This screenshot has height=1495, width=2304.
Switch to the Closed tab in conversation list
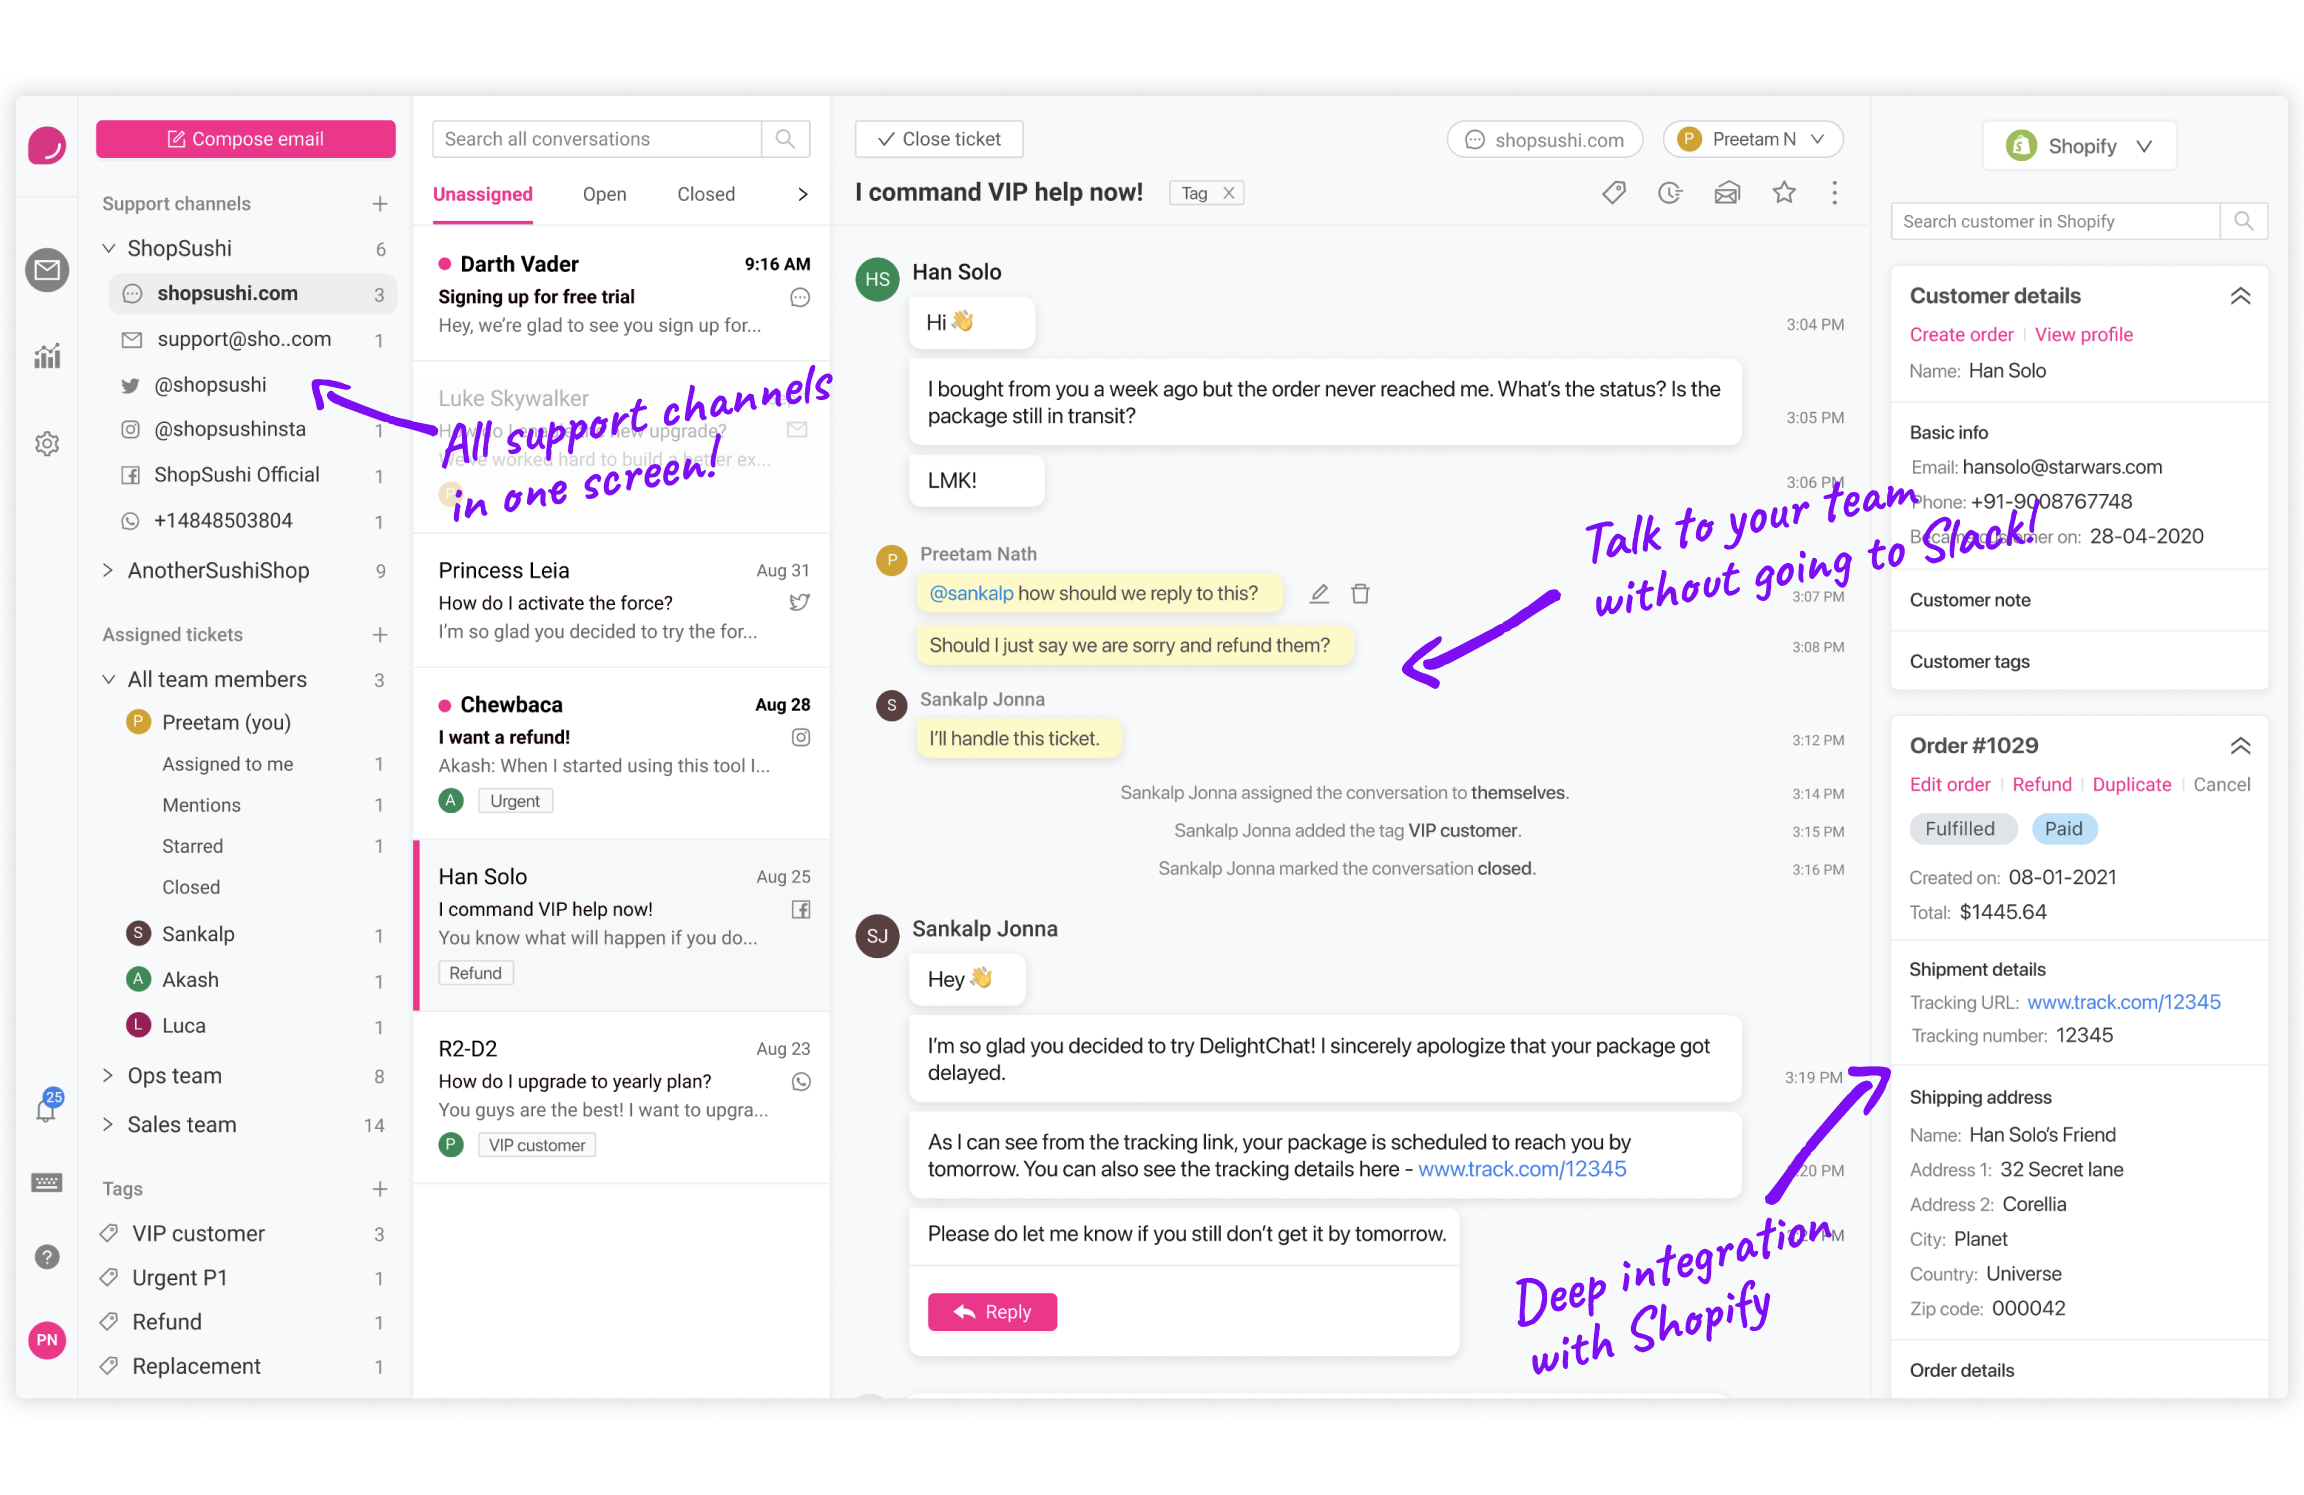click(x=707, y=193)
